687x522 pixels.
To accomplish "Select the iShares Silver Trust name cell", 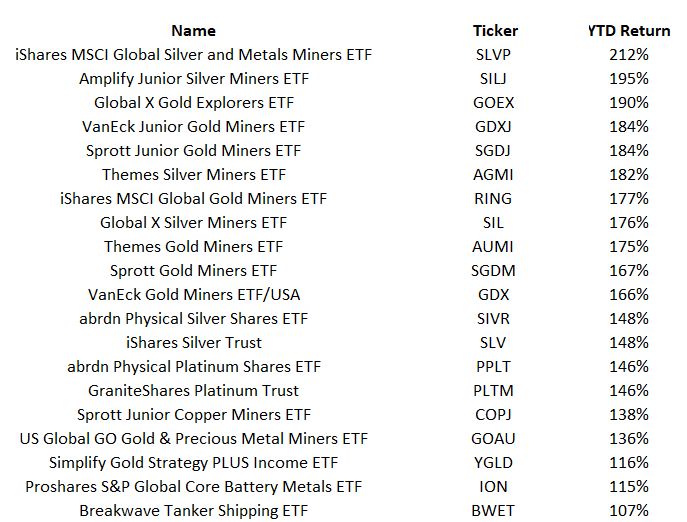I will pos(194,342).
